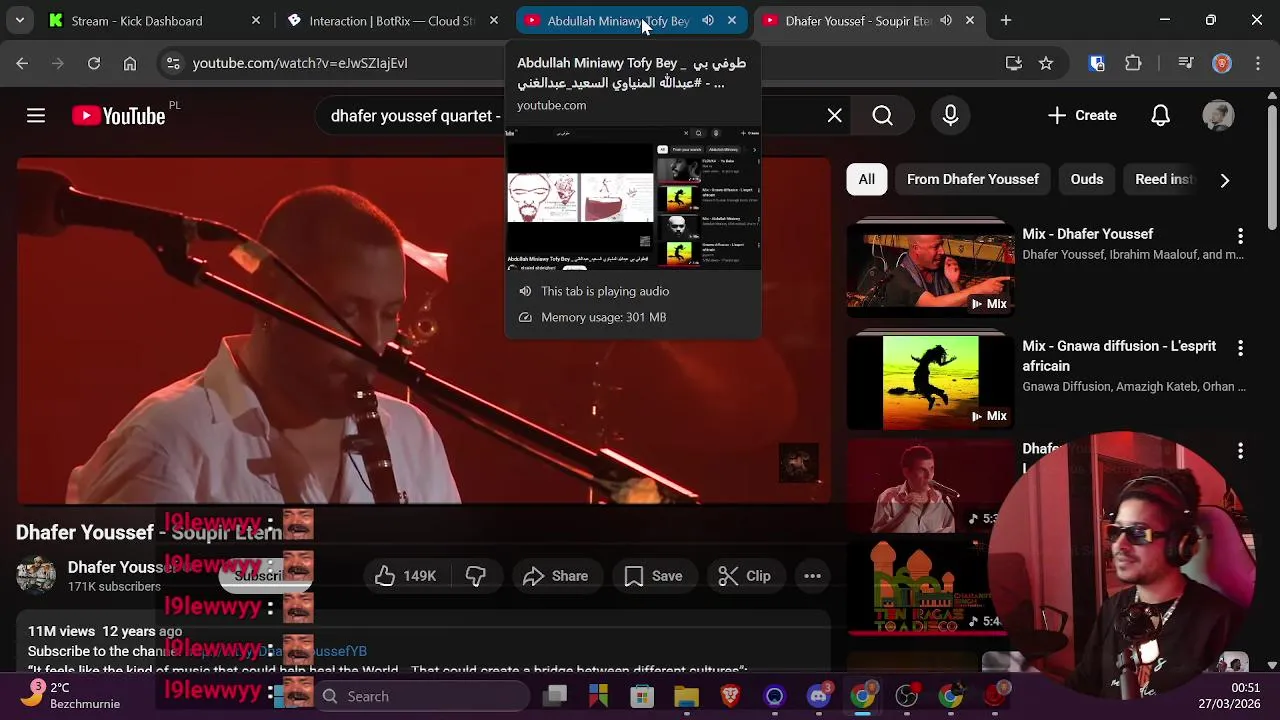
Task: Save the video to a playlist
Action: [653, 576]
